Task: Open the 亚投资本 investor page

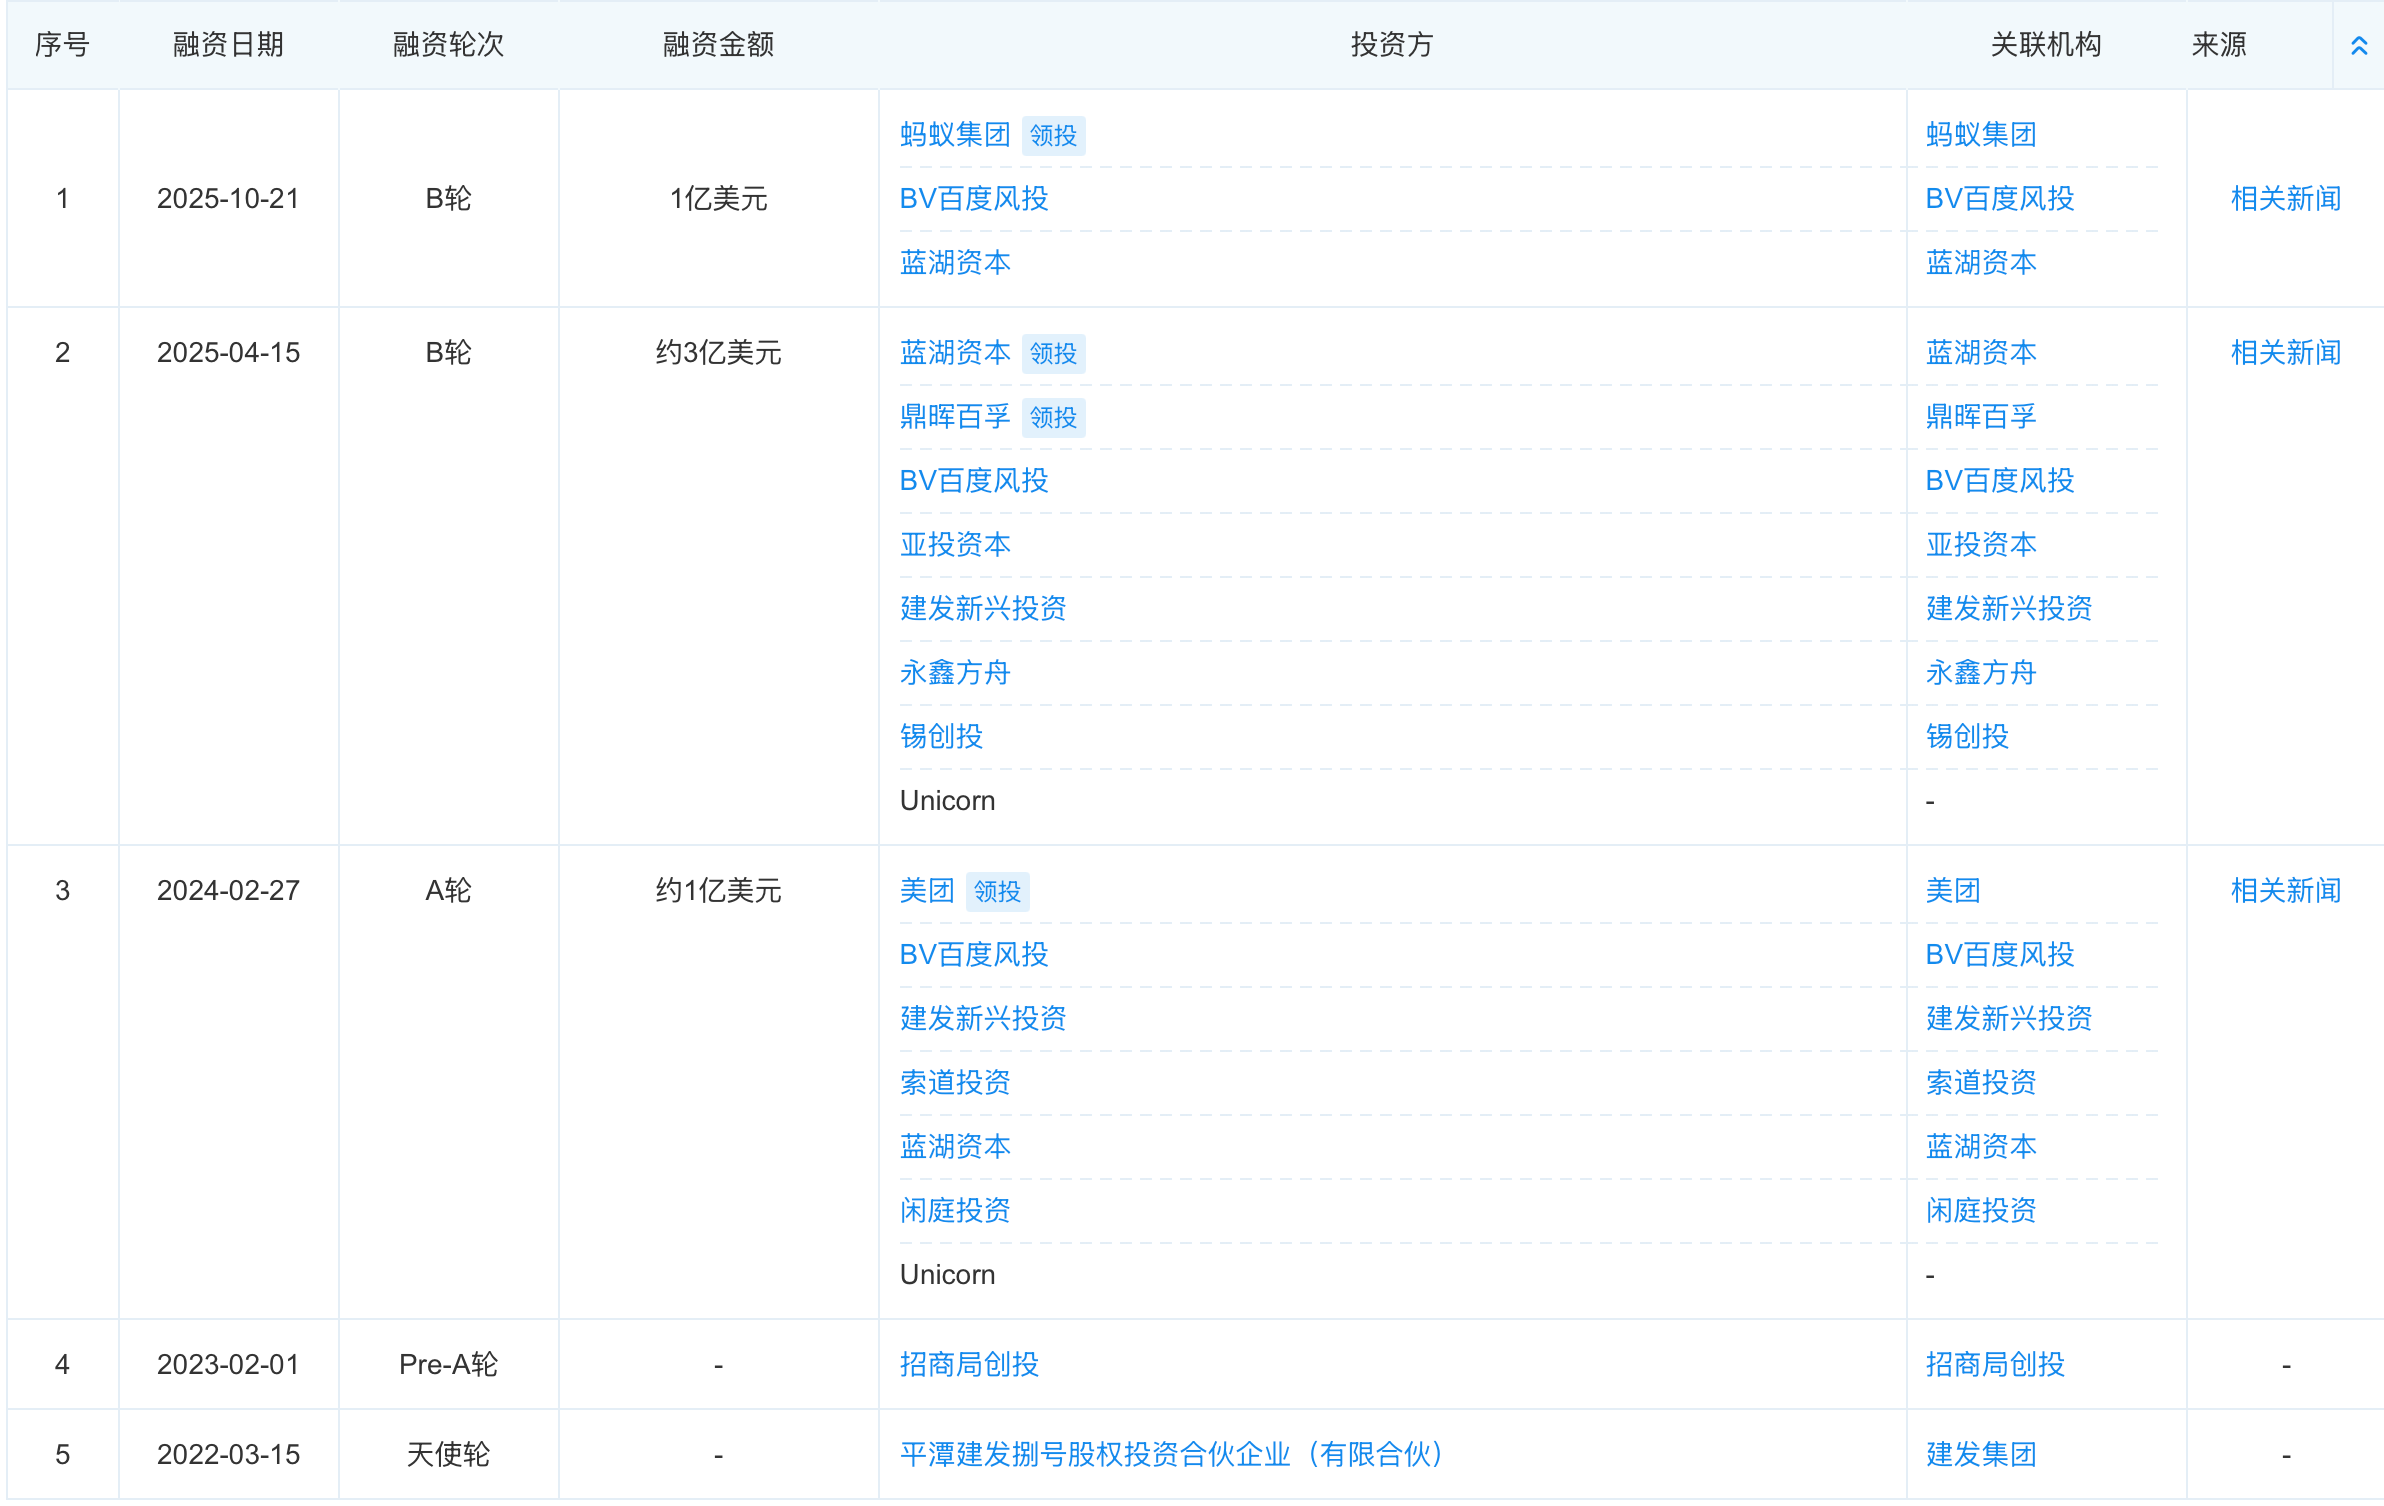Action: point(955,545)
